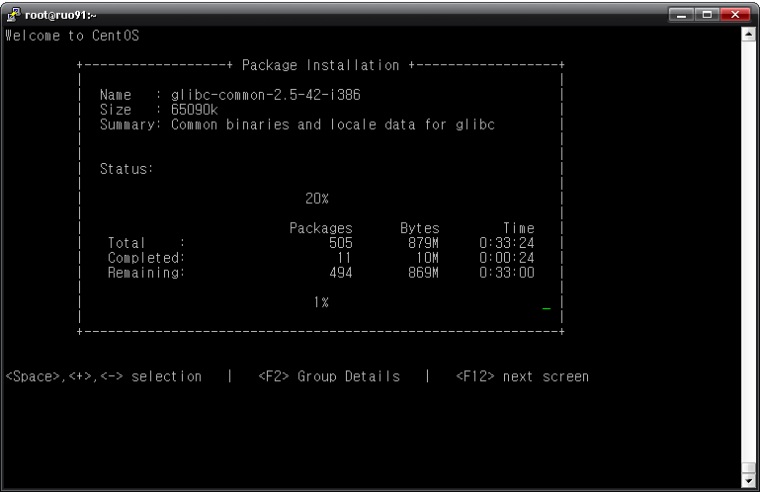Screen dimensions: 760x492
Task: Click the Status label in dialog
Action: coord(125,168)
